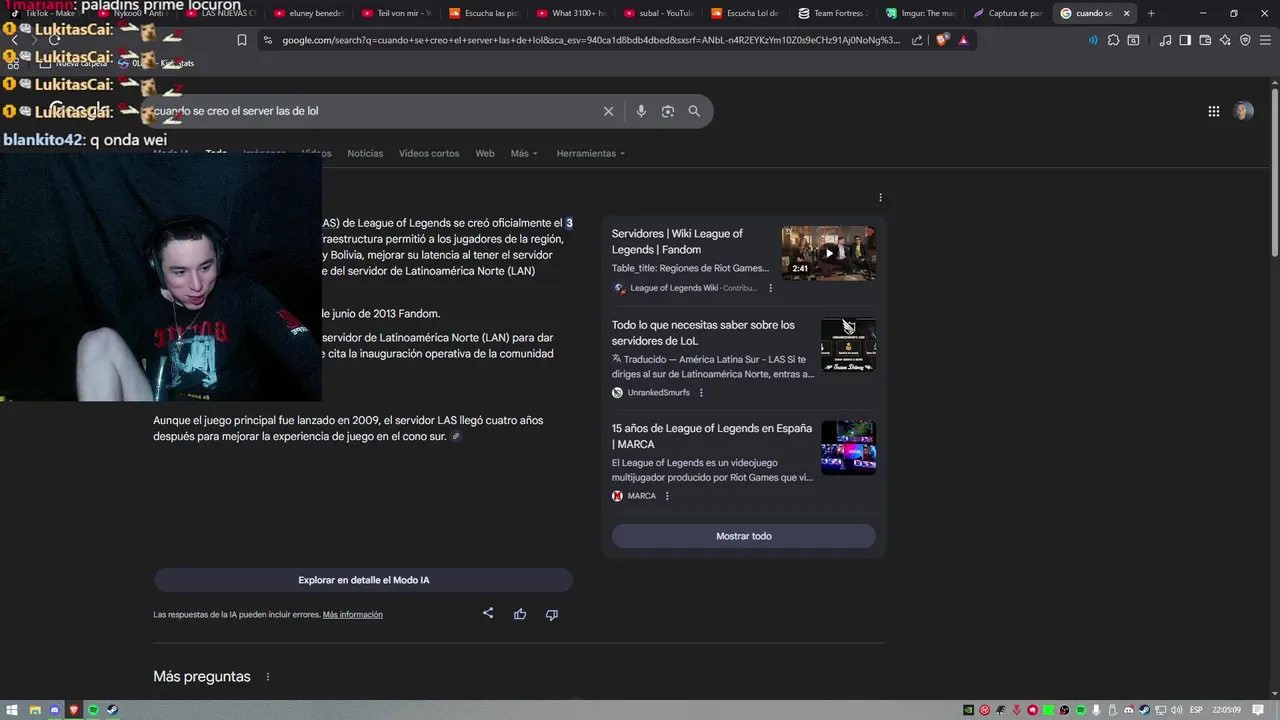Viewport: 1280px width, 720px height.
Task: Switch to the Videos cortos results tab
Action: 429,153
